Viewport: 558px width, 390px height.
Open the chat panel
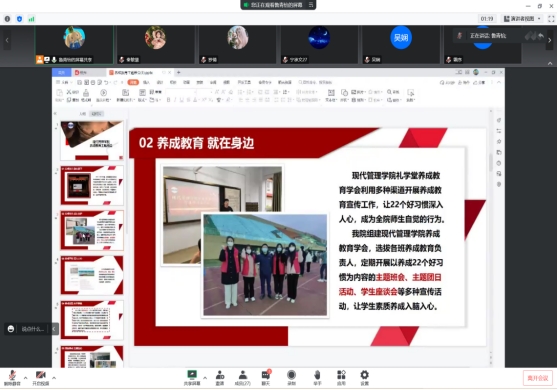266,378
